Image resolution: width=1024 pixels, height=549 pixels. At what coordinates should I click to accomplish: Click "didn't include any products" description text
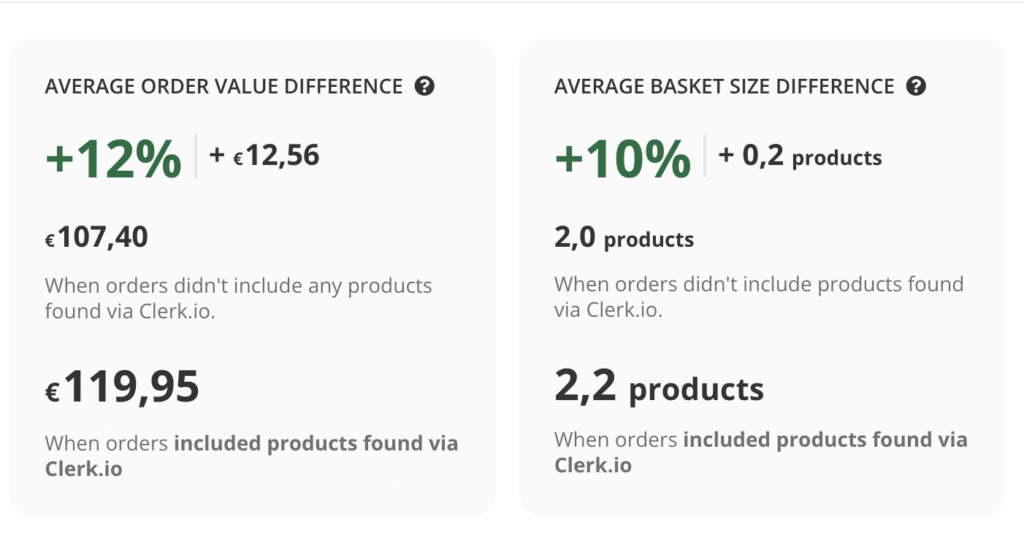click(238, 297)
